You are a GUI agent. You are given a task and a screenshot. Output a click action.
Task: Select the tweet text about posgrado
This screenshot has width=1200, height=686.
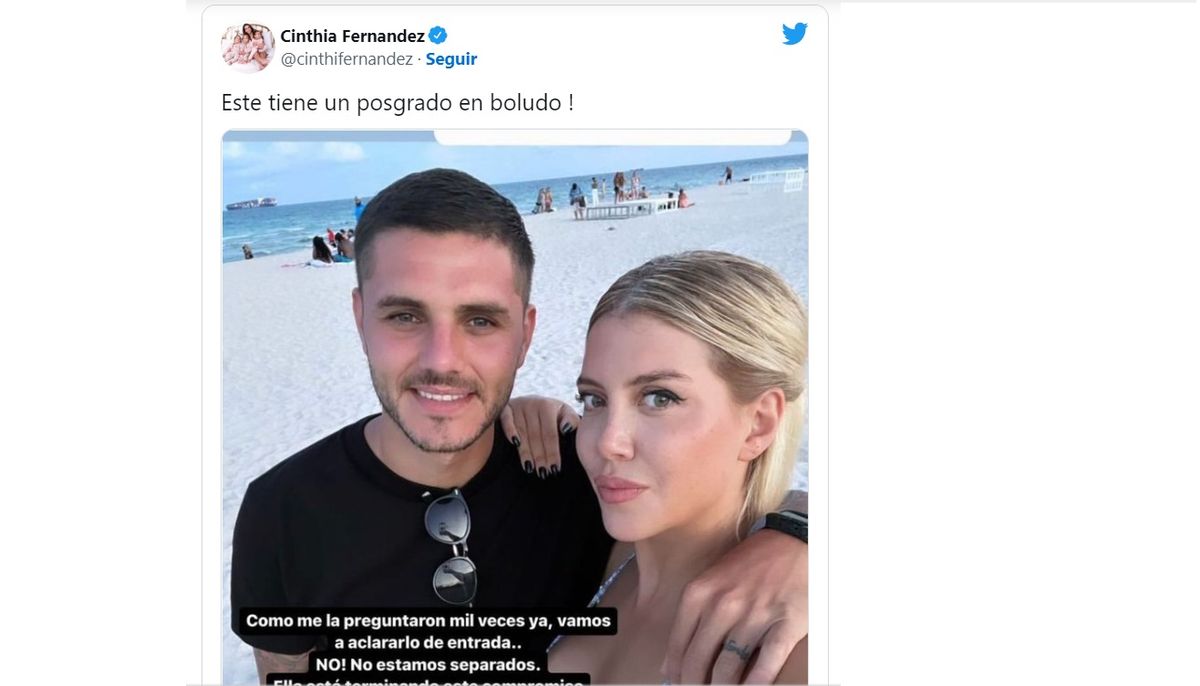coord(397,102)
